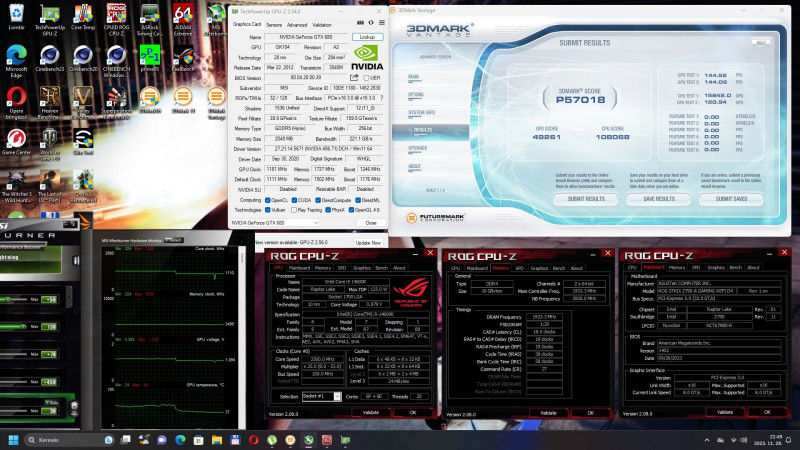Open the Recycle Bin (Lomtár) desktop icon
This screenshot has width=800, height=450.
point(16,16)
